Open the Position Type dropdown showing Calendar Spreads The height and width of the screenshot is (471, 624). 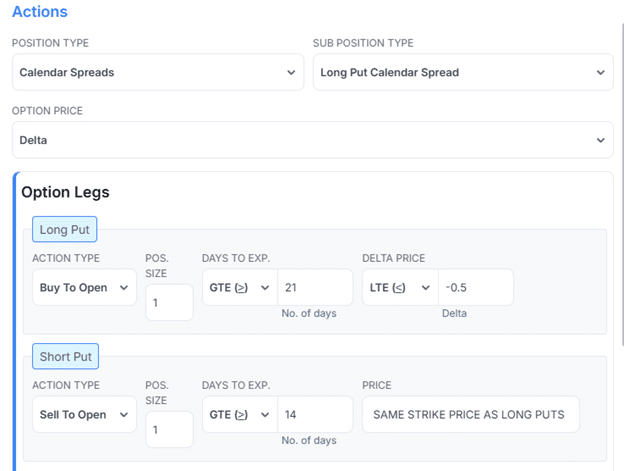click(x=157, y=72)
